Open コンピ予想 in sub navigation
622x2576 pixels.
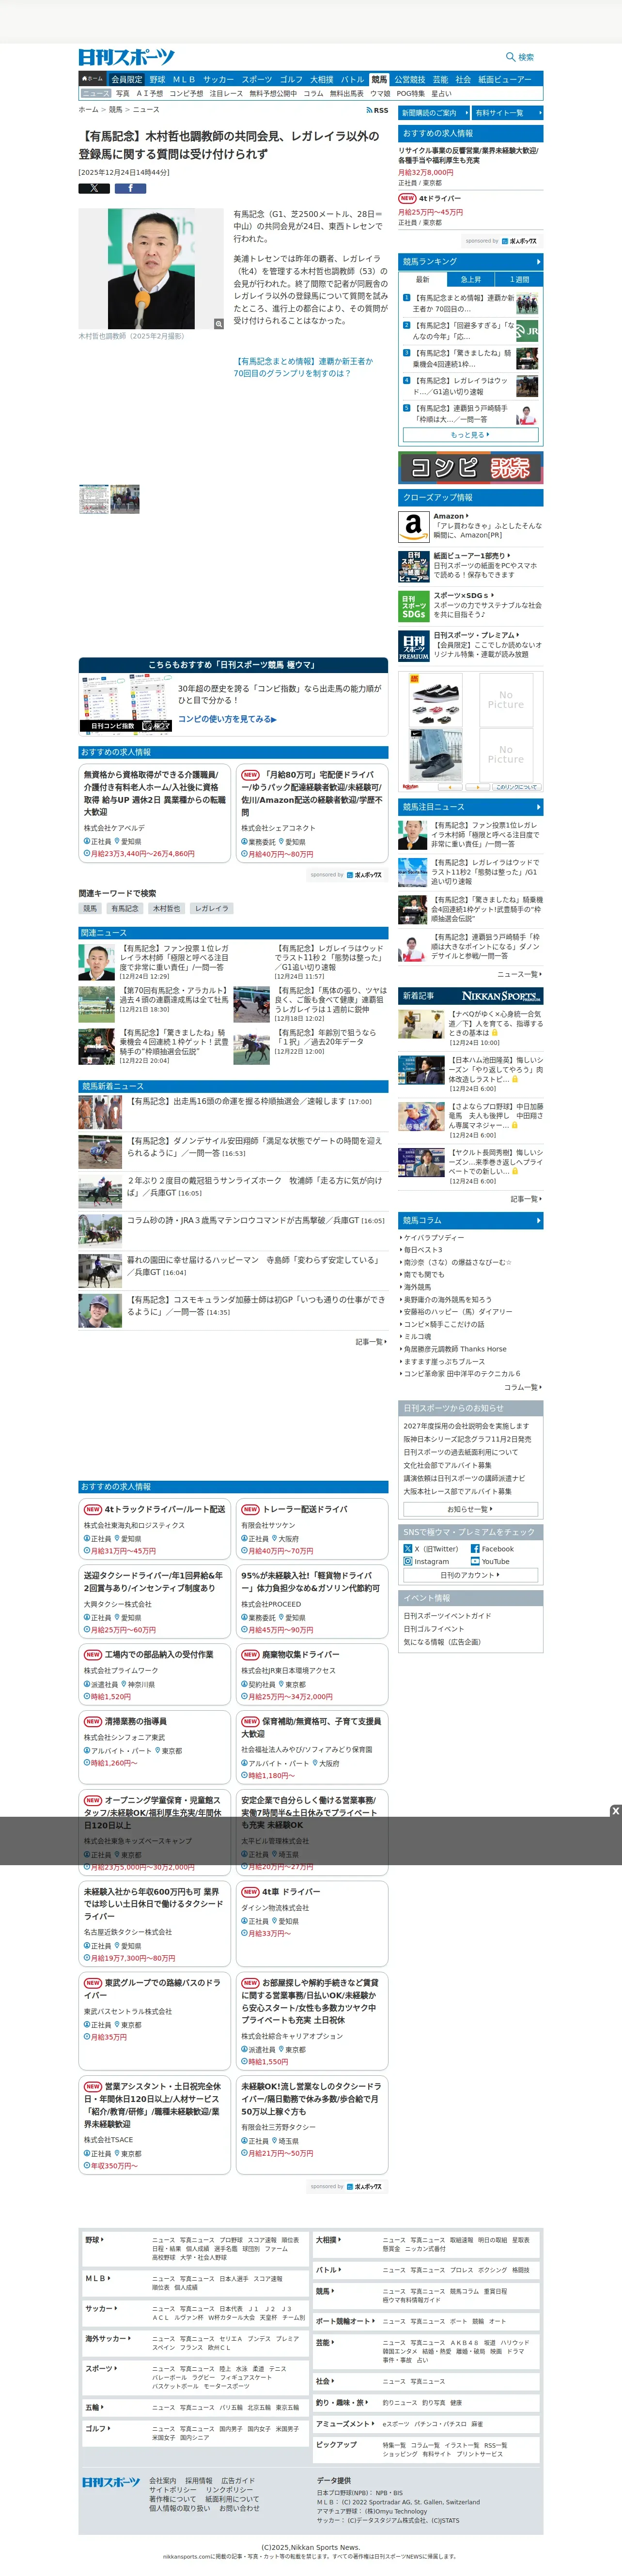click(x=186, y=93)
